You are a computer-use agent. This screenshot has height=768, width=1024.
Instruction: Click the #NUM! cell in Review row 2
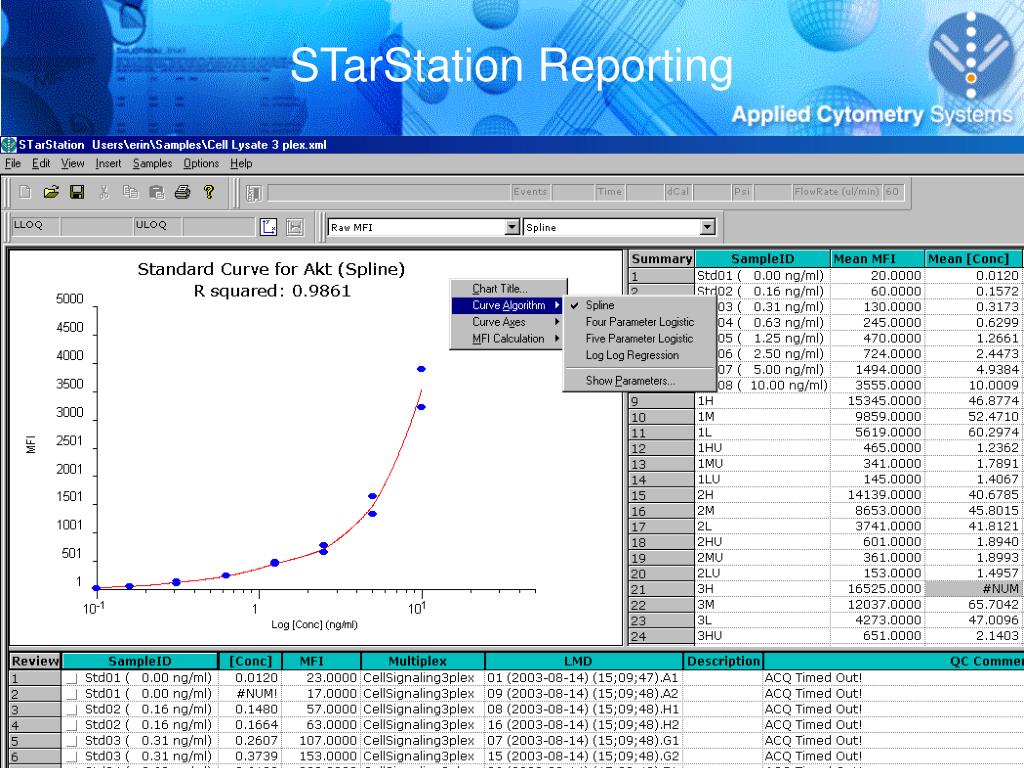[x=250, y=694]
